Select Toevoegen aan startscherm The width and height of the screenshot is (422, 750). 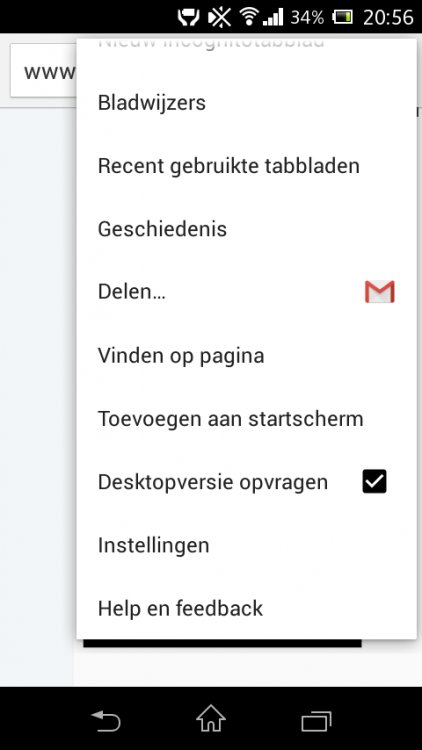[x=246, y=419]
